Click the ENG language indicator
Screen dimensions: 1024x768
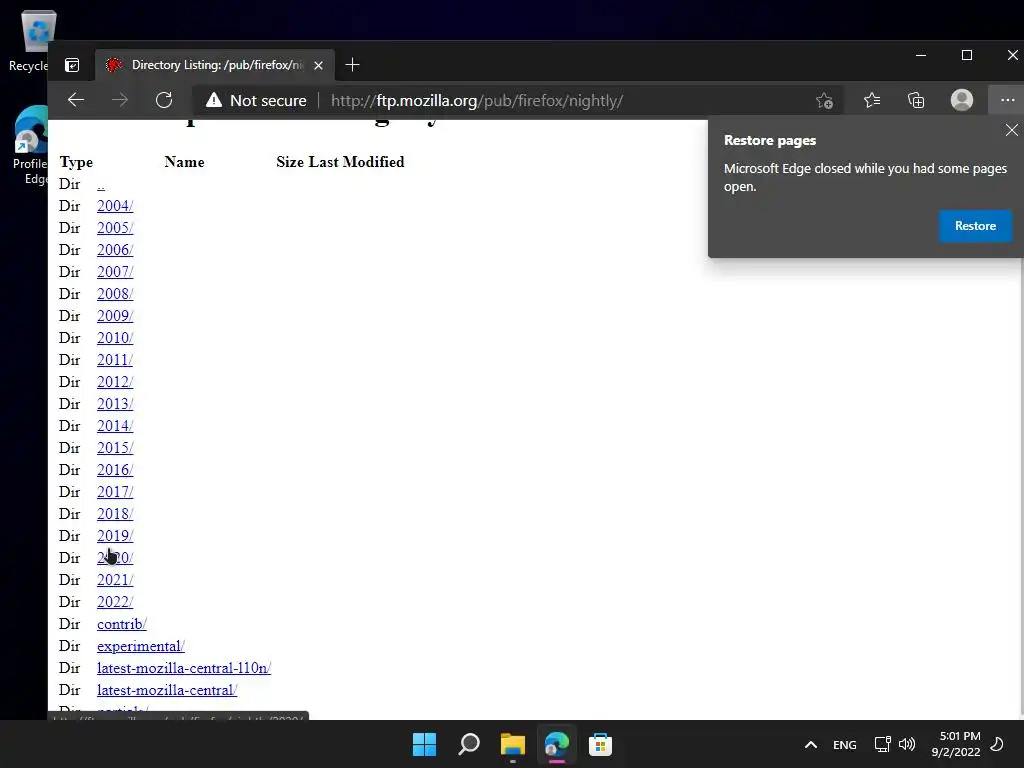[x=844, y=744]
